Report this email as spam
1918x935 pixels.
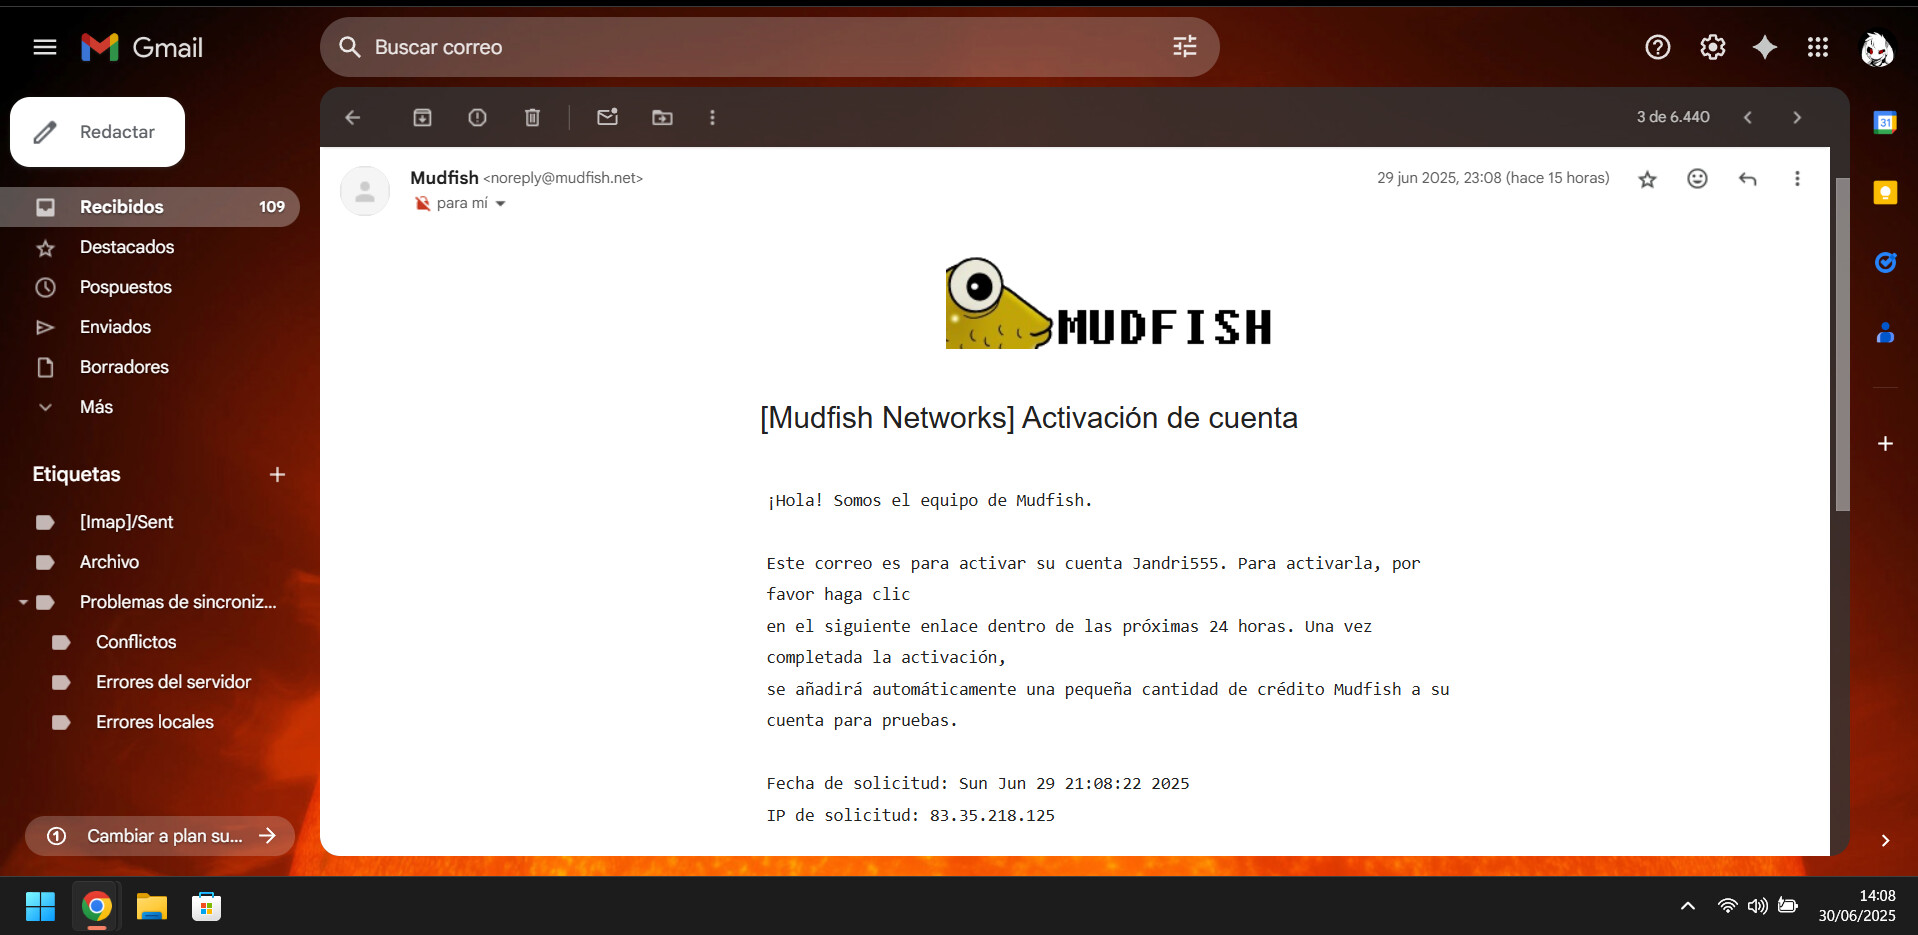coord(477,117)
